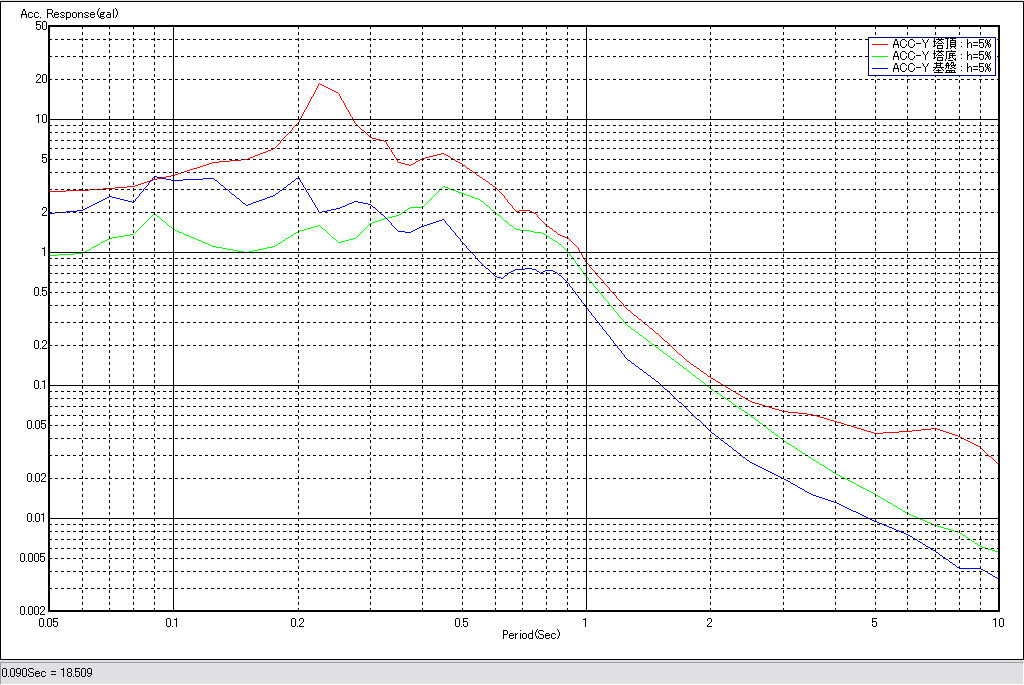Image resolution: width=1024 pixels, height=685 pixels.
Task: Click the 0.05 label on the period axis
Action: coord(47,622)
